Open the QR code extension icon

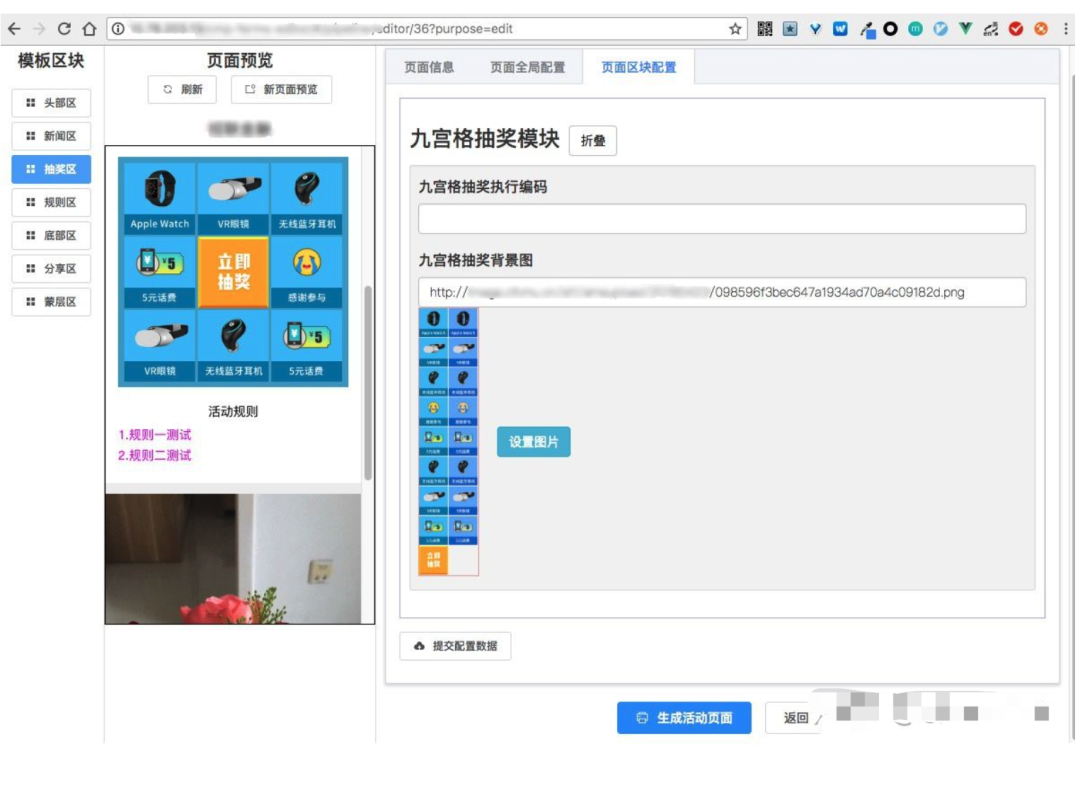(x=765, y=29)
